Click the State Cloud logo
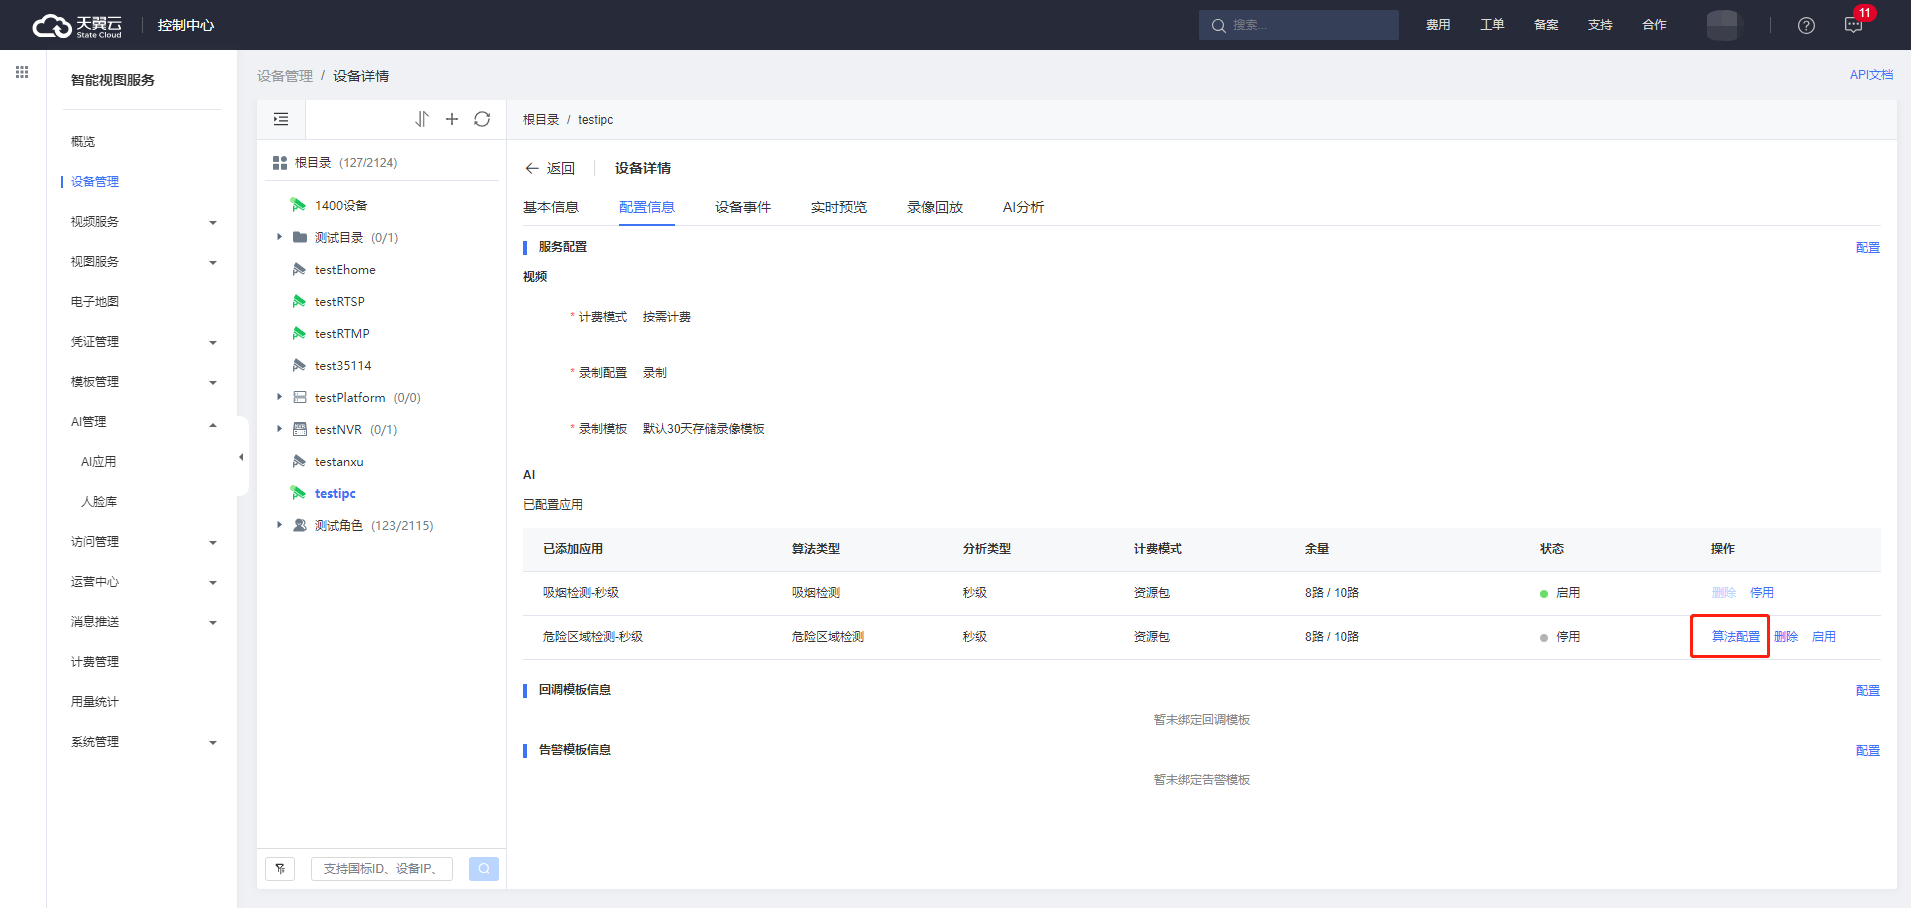This screenshot has width=1911, height=908. coord(77,25)
